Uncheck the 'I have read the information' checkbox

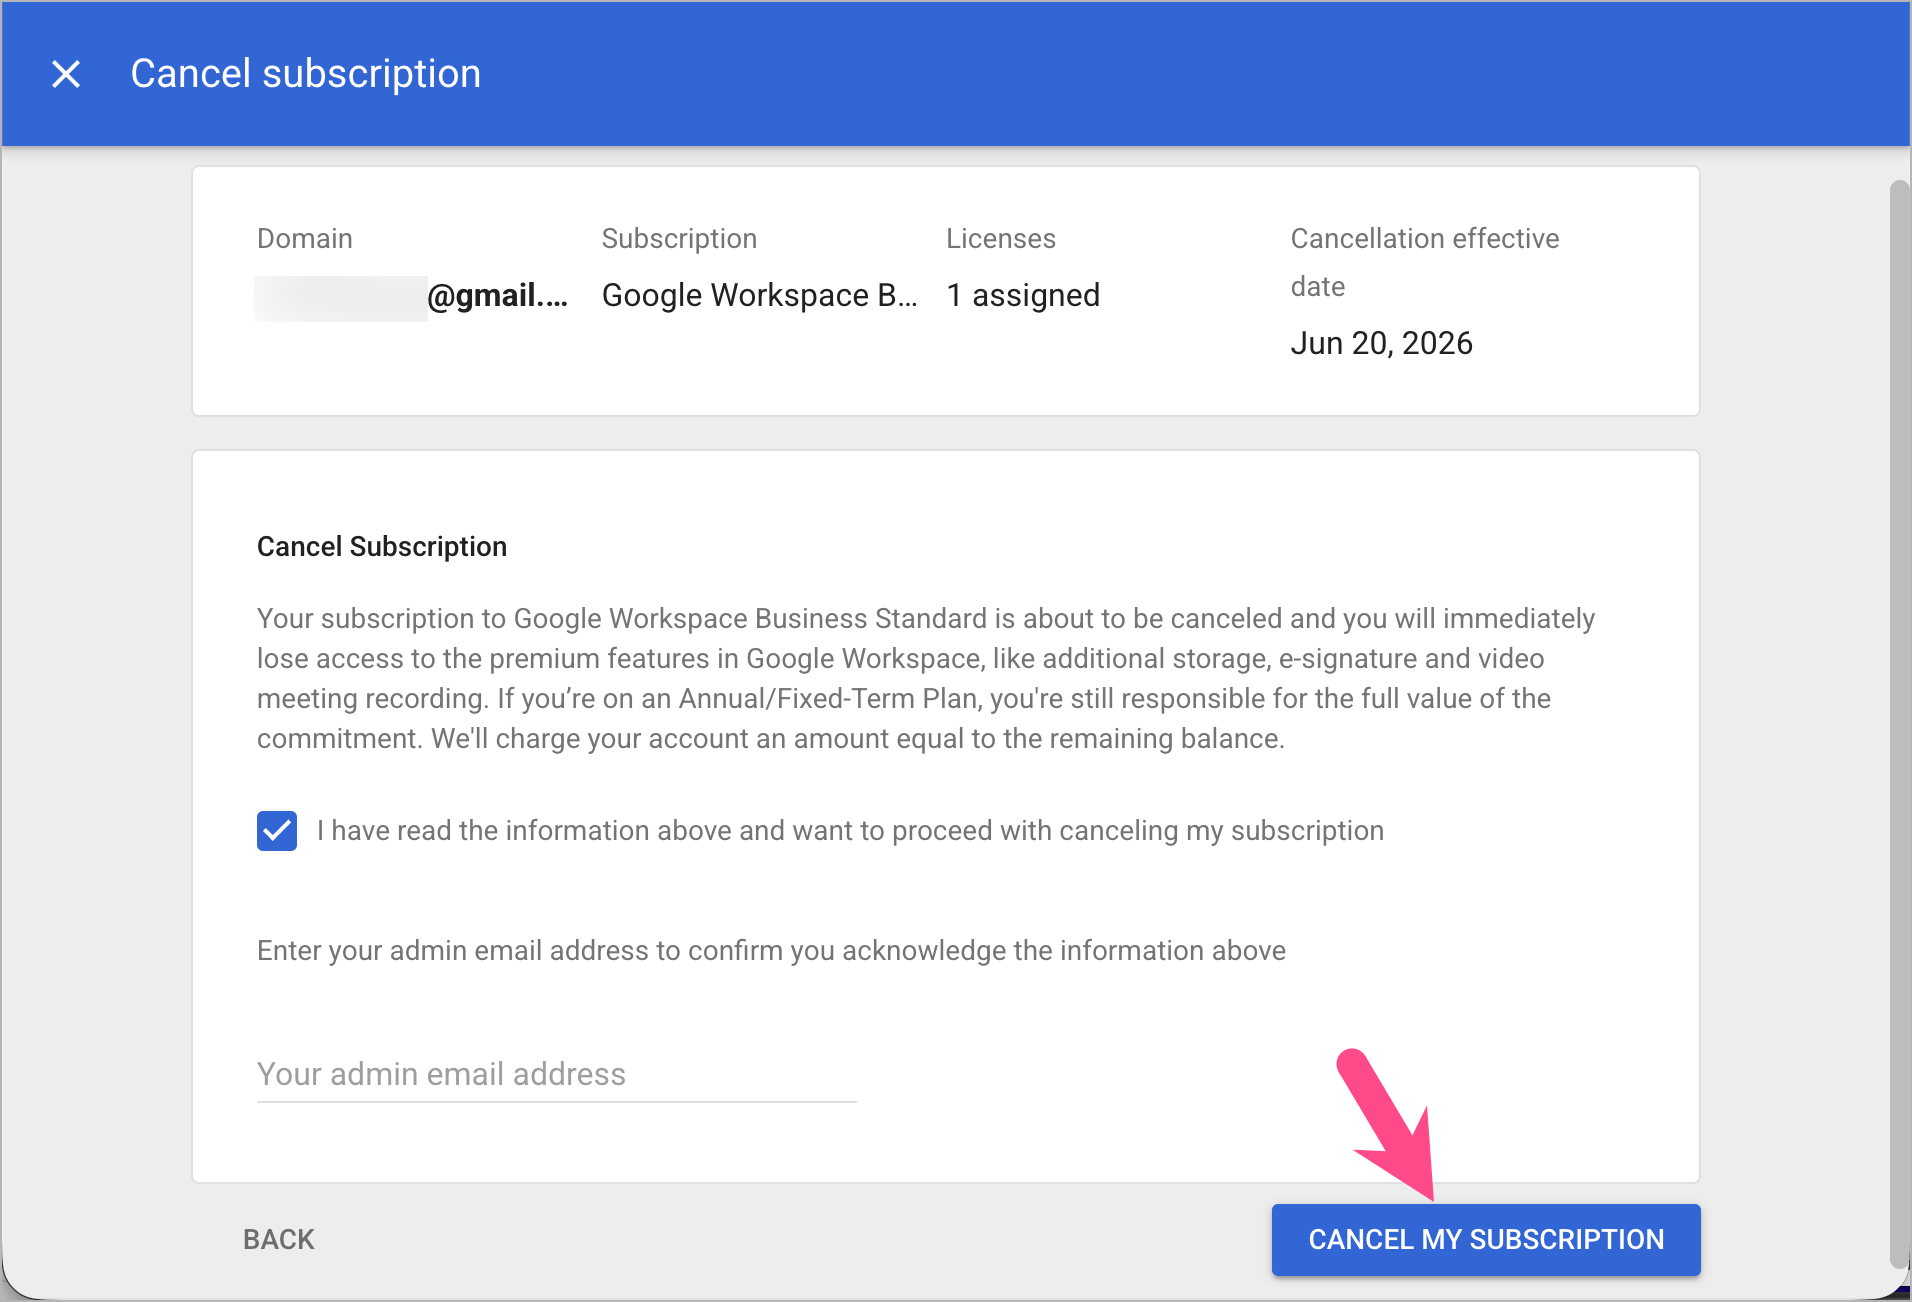(x=277, y=831)
